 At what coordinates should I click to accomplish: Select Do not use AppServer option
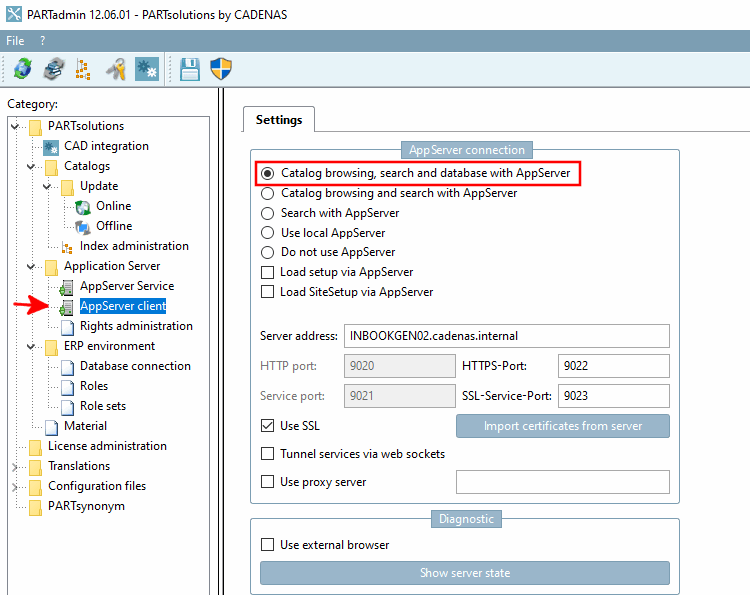[267, 252]
